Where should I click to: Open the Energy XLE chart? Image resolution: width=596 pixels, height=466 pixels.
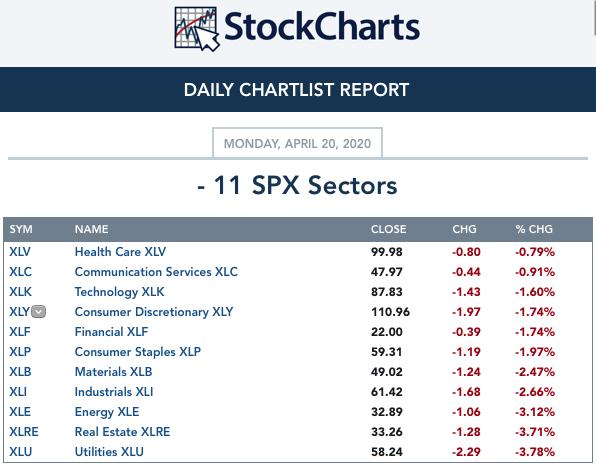pos(107,412)
